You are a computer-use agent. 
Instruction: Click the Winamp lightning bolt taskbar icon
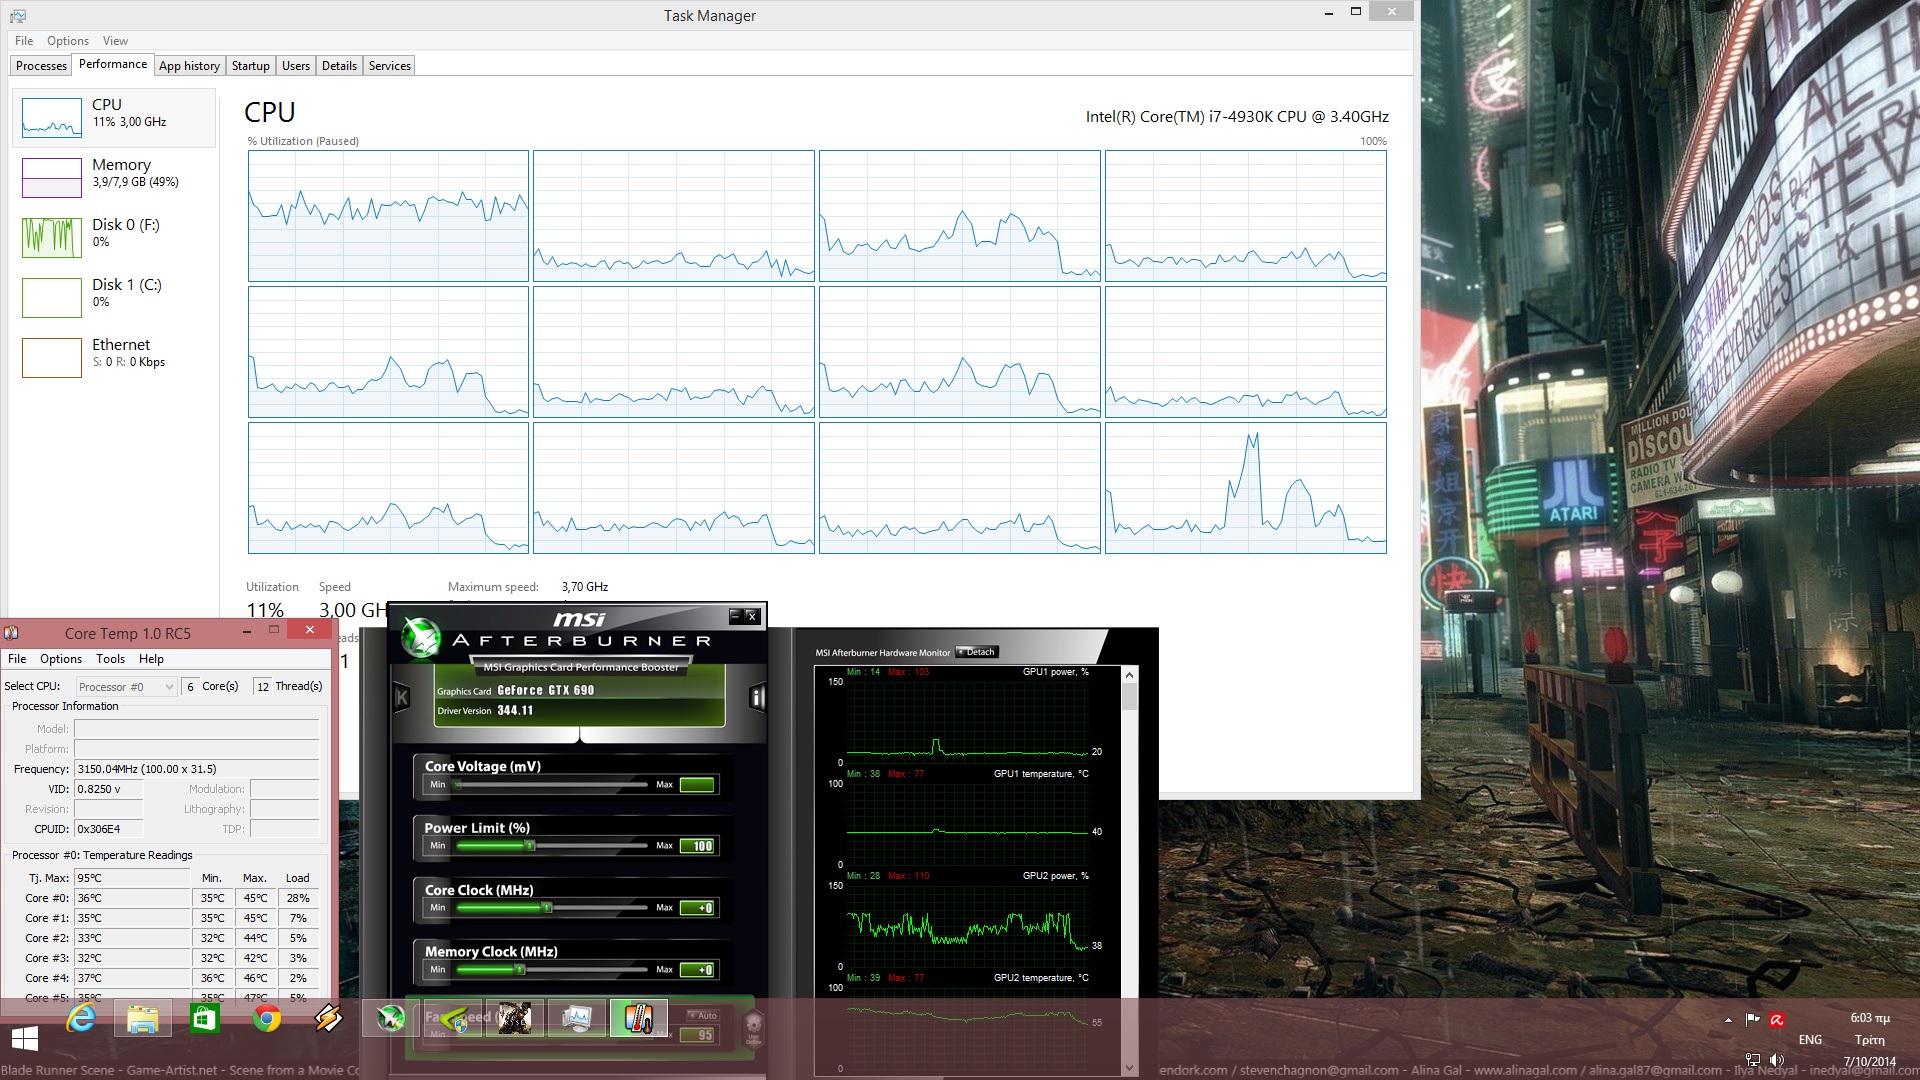click(328, 1019)
